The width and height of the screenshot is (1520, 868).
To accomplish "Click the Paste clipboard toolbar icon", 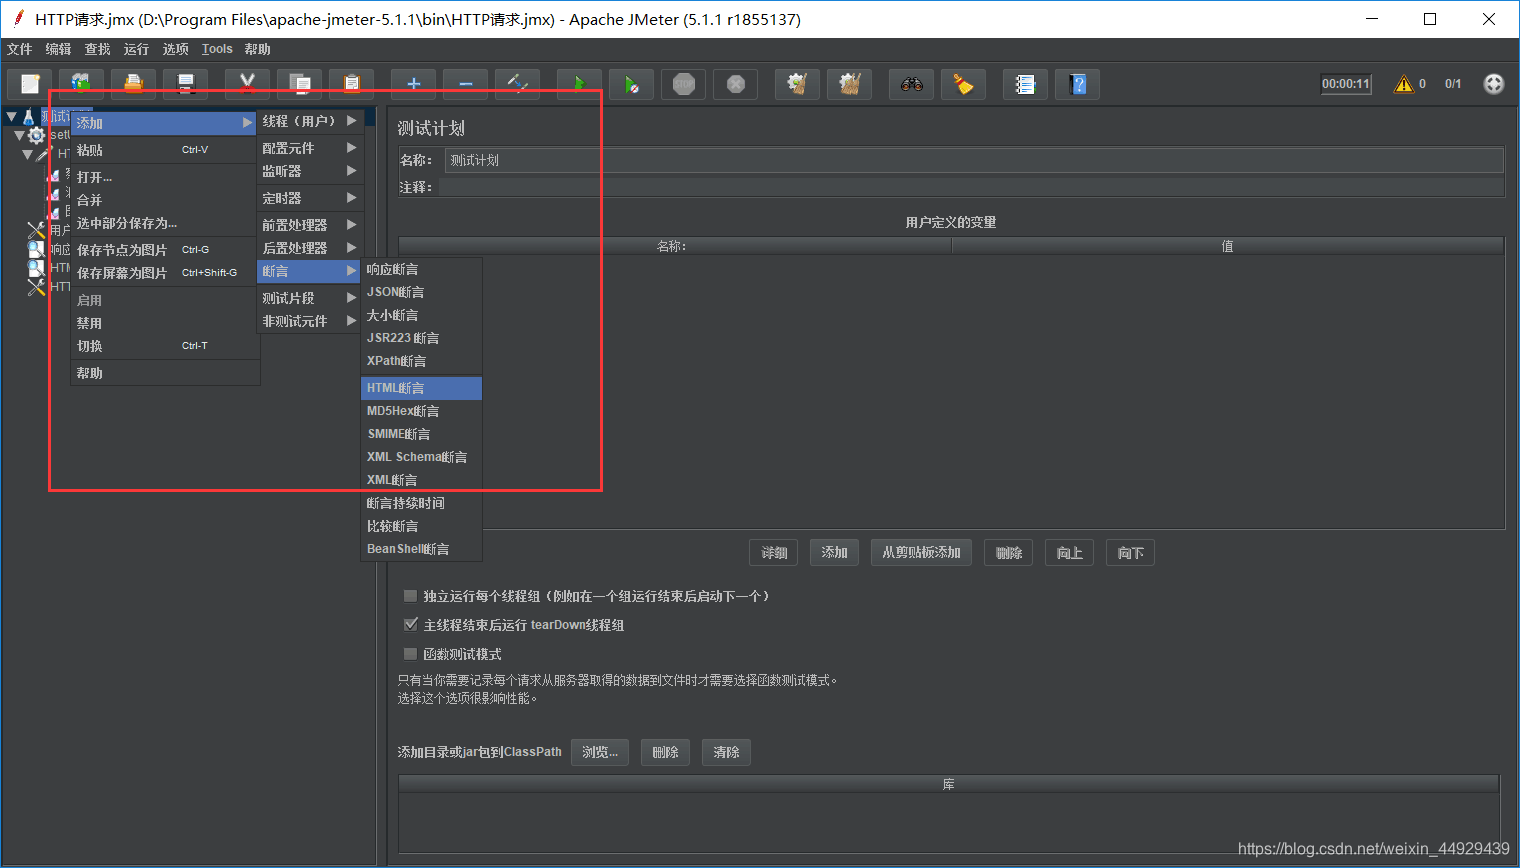I will (351, 85).
